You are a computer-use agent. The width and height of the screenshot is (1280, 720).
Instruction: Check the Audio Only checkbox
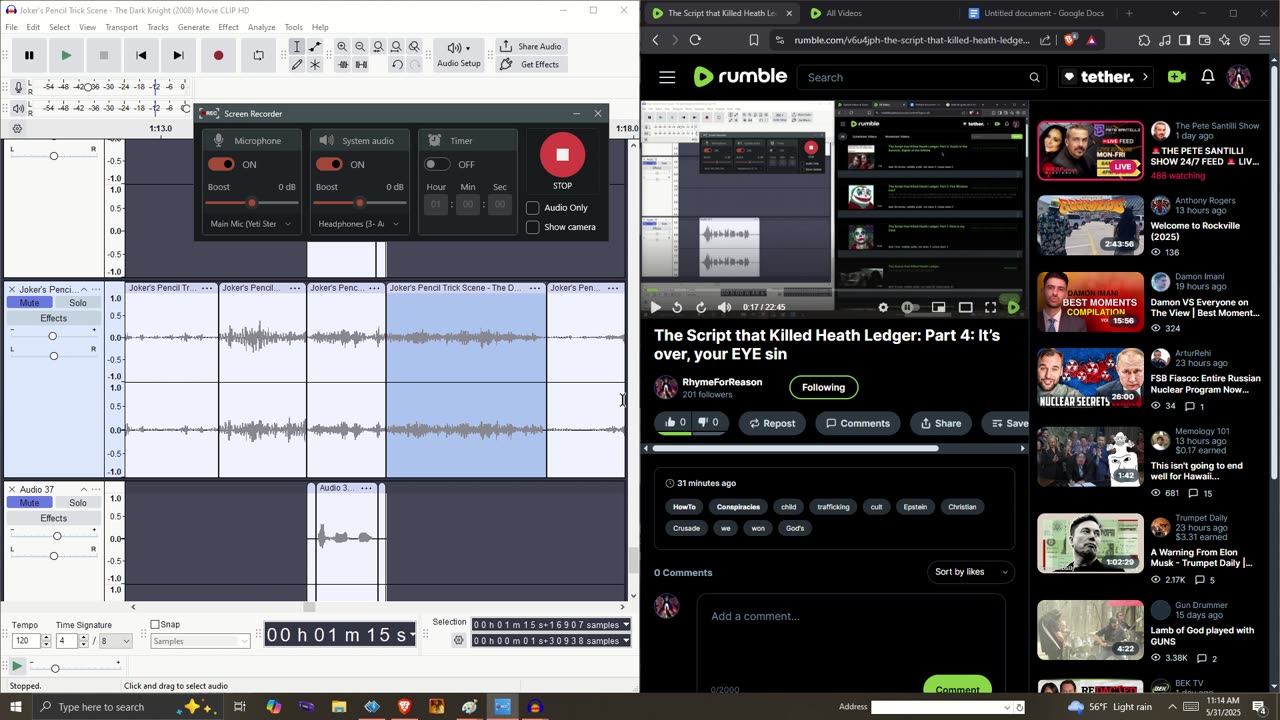click(x=533, y=208)
